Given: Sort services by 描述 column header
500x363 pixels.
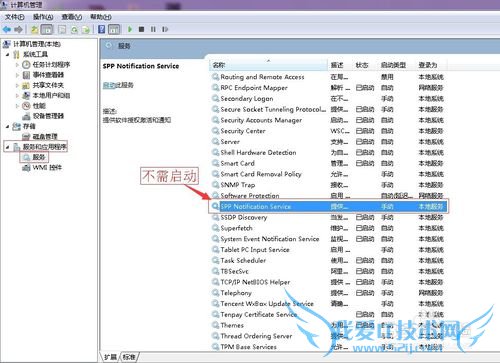Looking at the screenshot, I should (340, 65).
